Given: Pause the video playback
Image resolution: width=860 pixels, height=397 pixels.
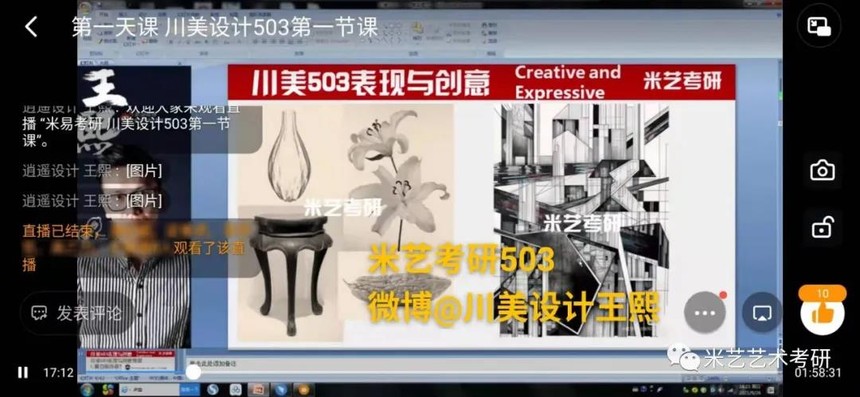Looking at the screenshot, I should point(22,373).
